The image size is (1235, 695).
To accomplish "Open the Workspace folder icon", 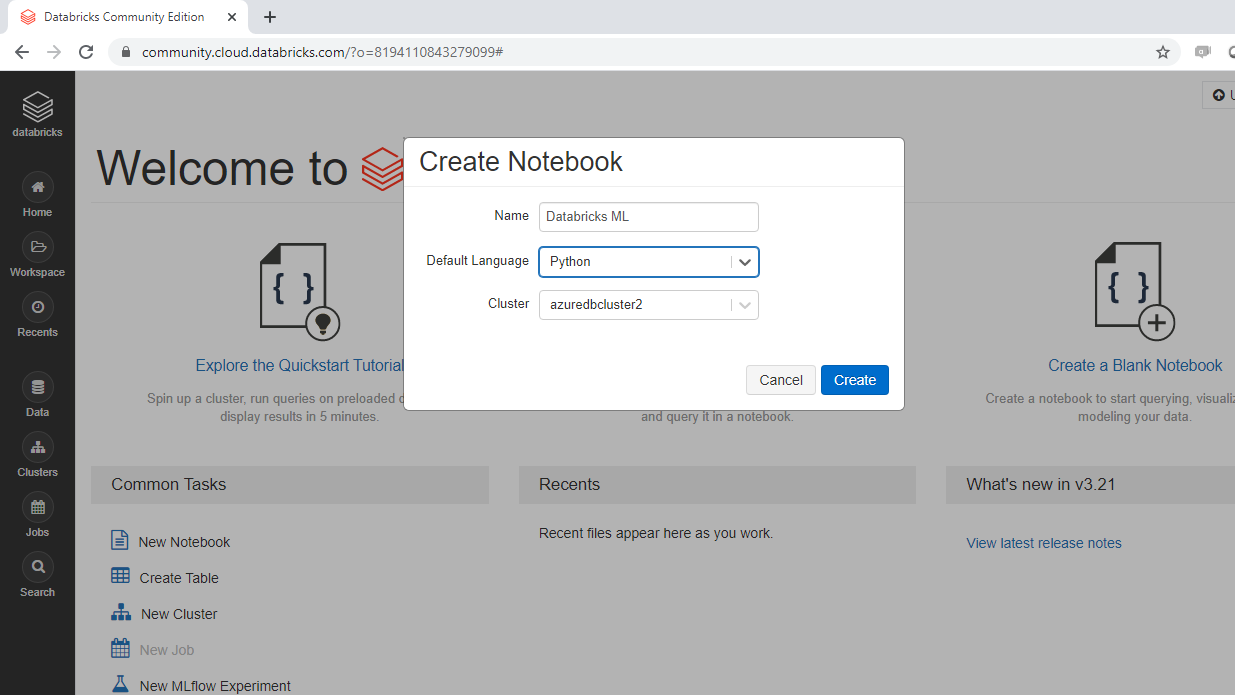I will tap(37, 247).
